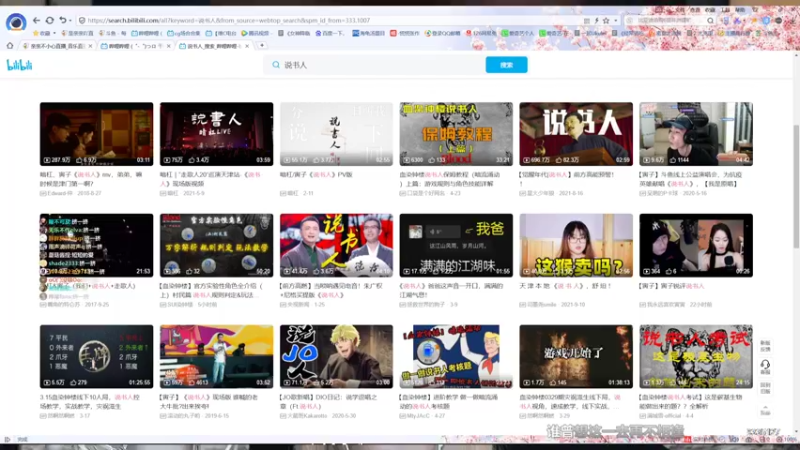
Task: Open the two-hosts 说书人 thumbnail
Action: point(336,245)
